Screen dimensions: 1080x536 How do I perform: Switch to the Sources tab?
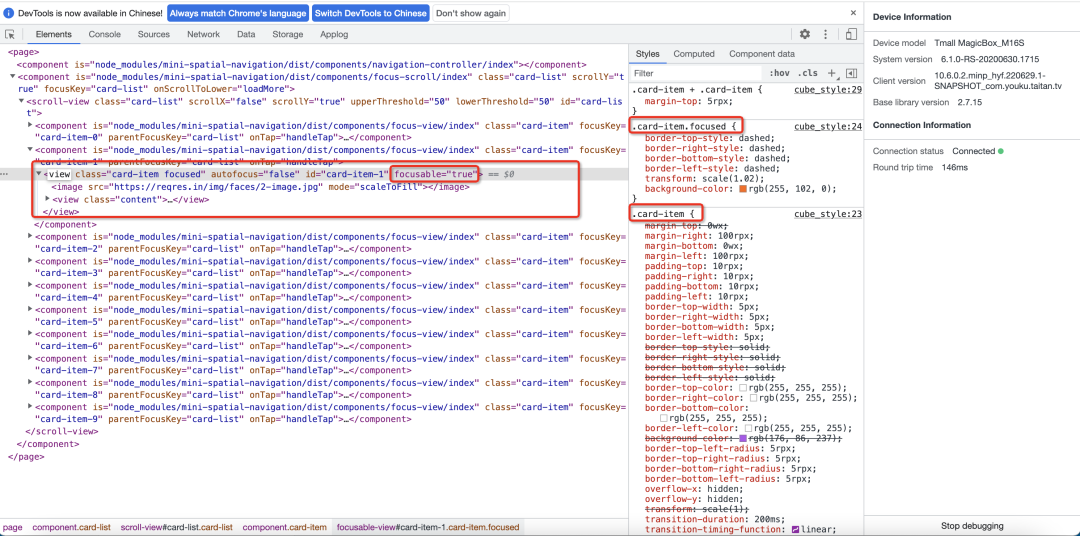(154, 34)
